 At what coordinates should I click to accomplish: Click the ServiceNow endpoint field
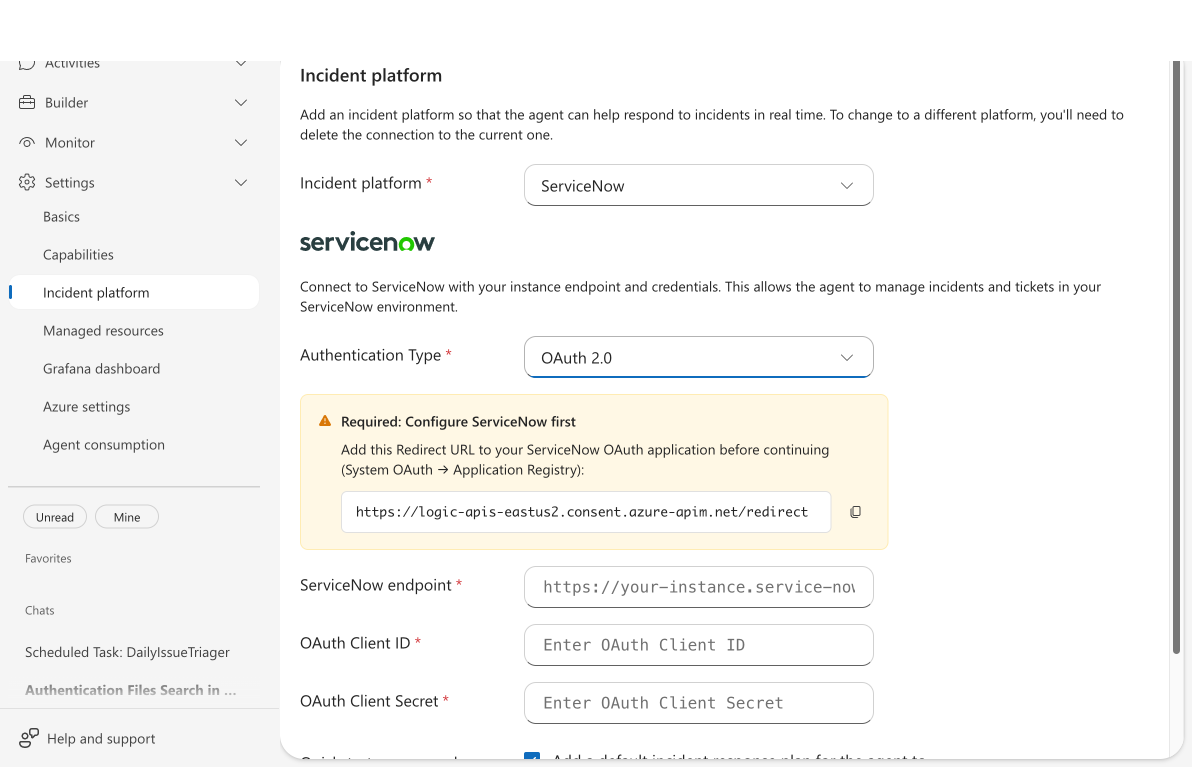pyautogui.click(x=699, y=587)
